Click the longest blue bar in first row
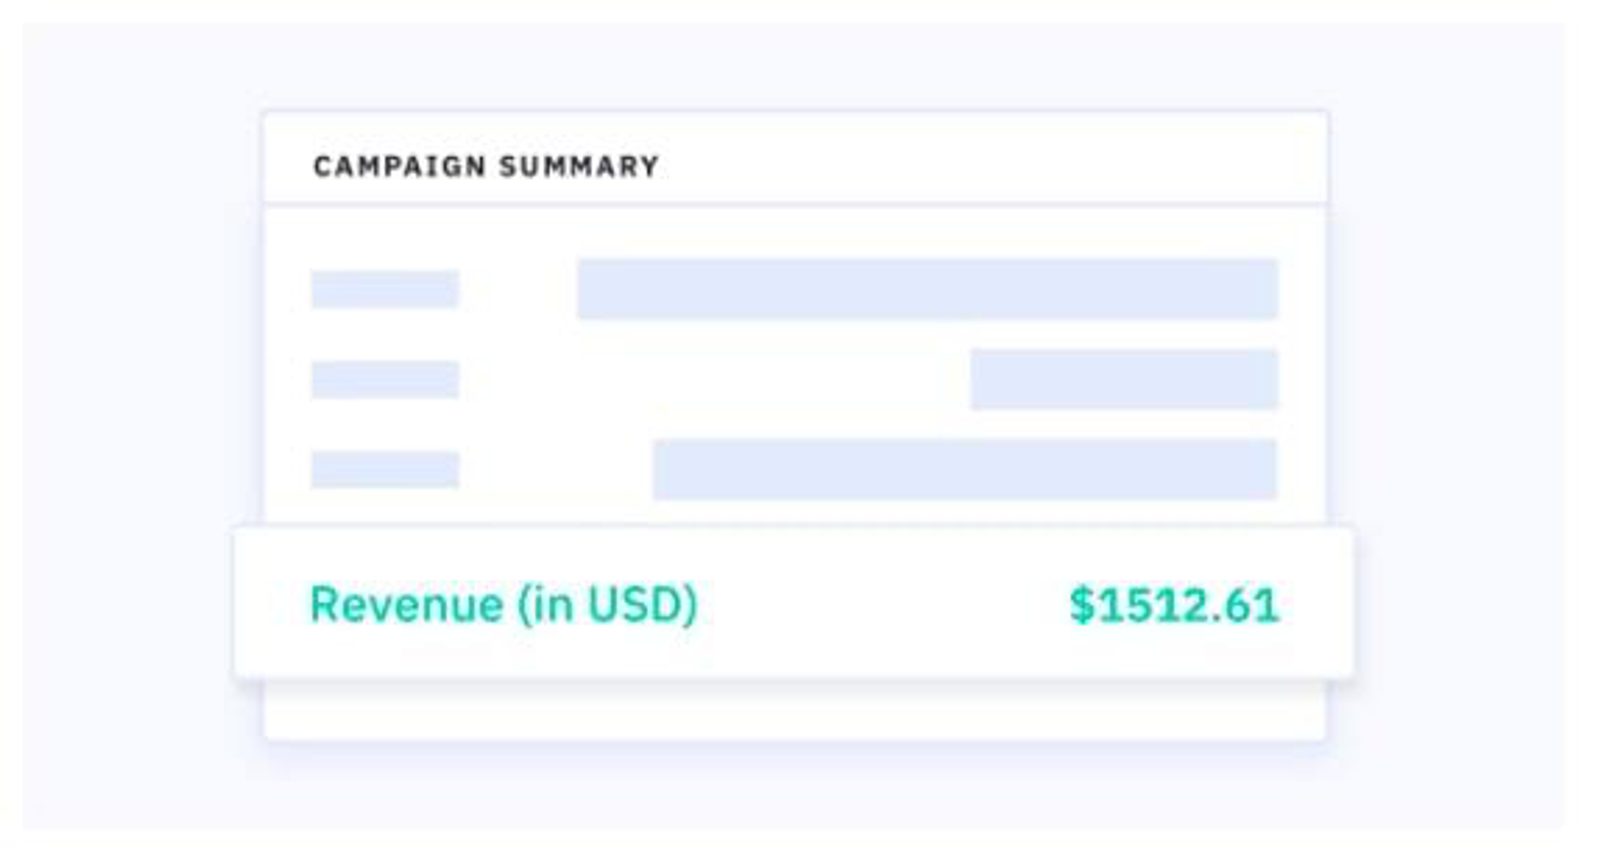Image resolution: width=1600 pixels, height=850 pixels. (x=927, y=289)
